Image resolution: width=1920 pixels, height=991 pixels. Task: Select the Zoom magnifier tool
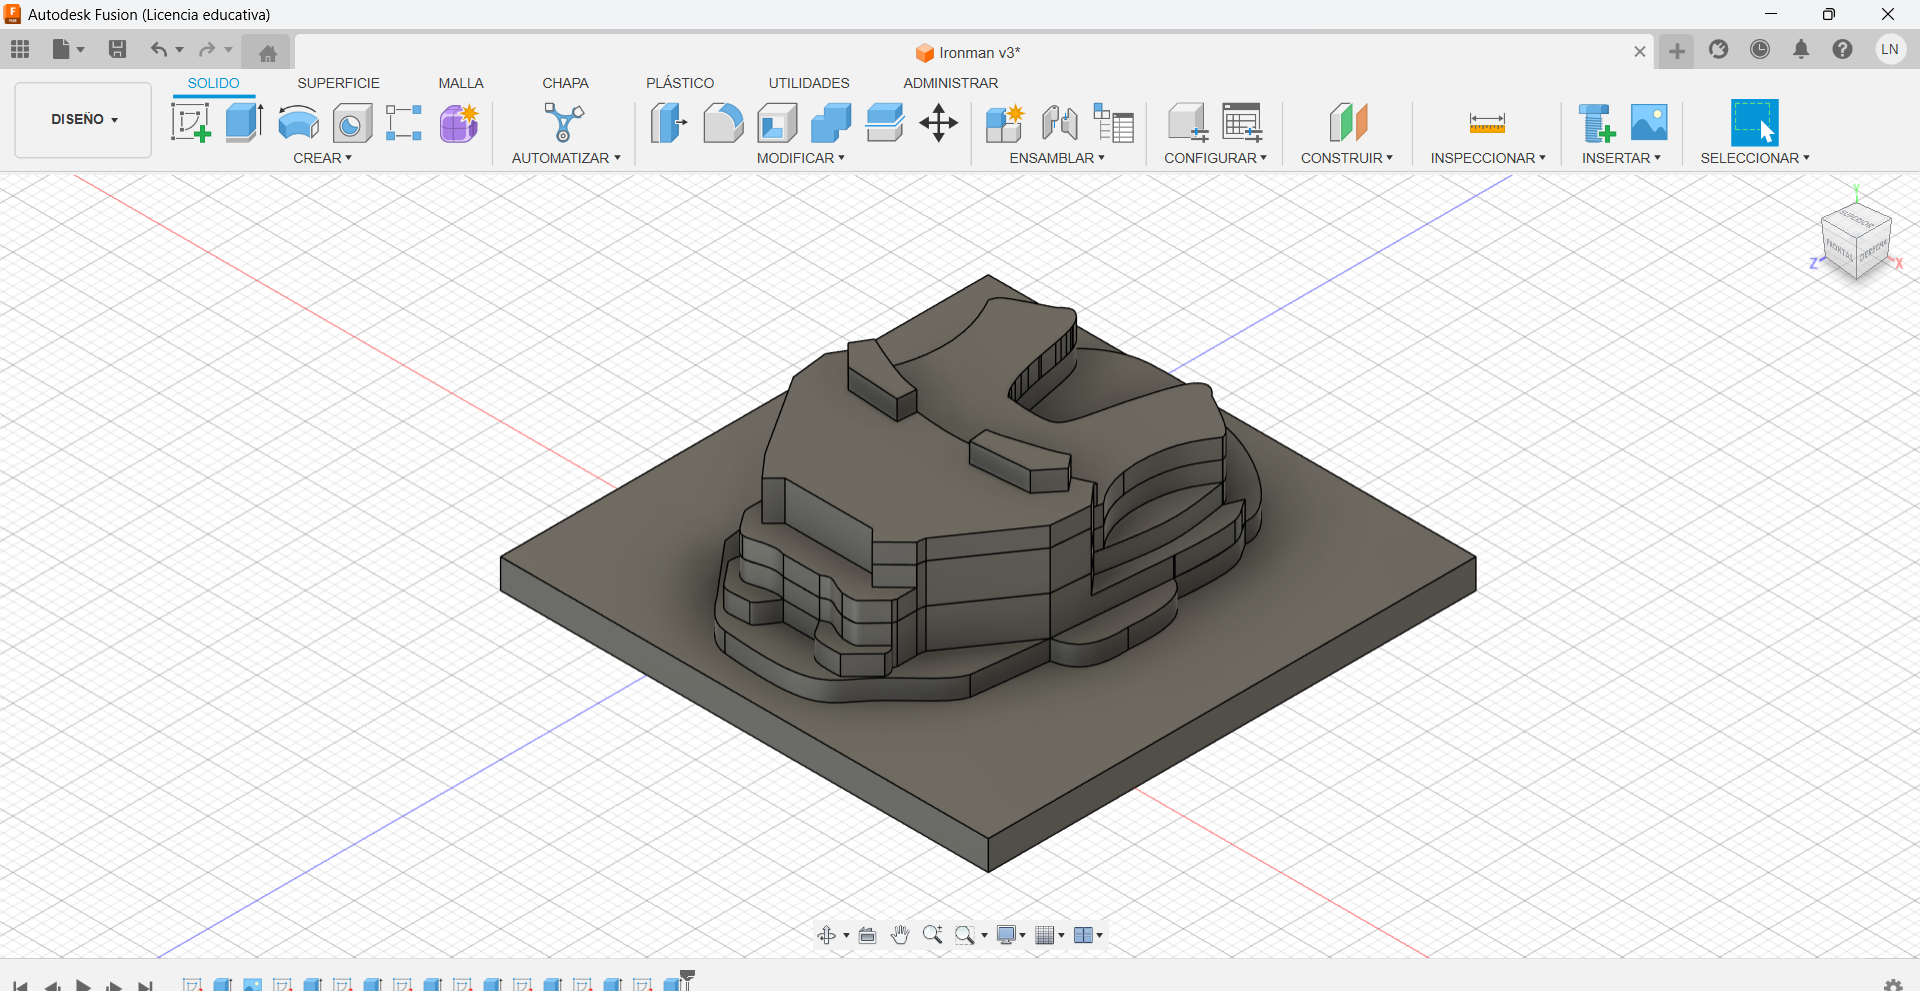pos(933,935)
